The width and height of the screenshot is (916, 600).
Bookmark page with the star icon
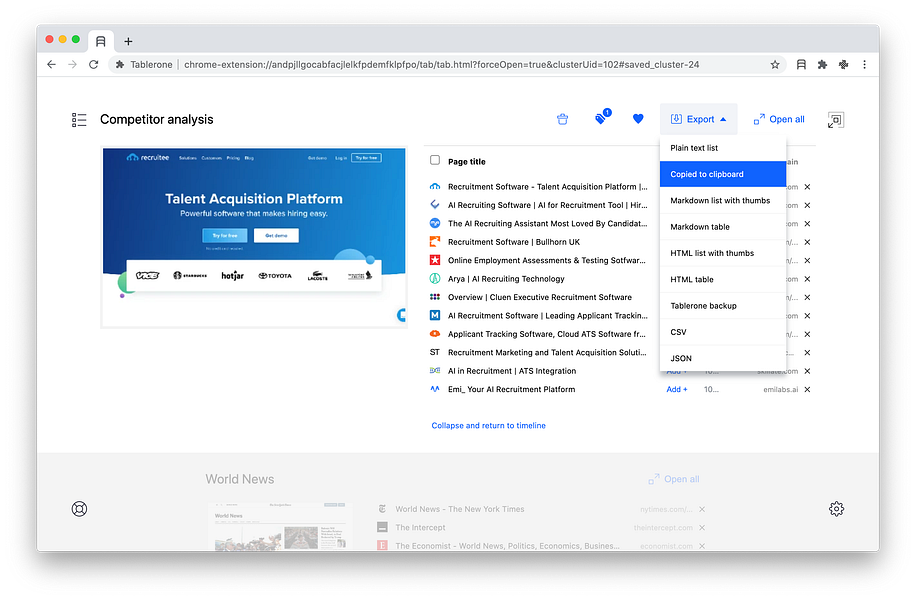(775, 64)
